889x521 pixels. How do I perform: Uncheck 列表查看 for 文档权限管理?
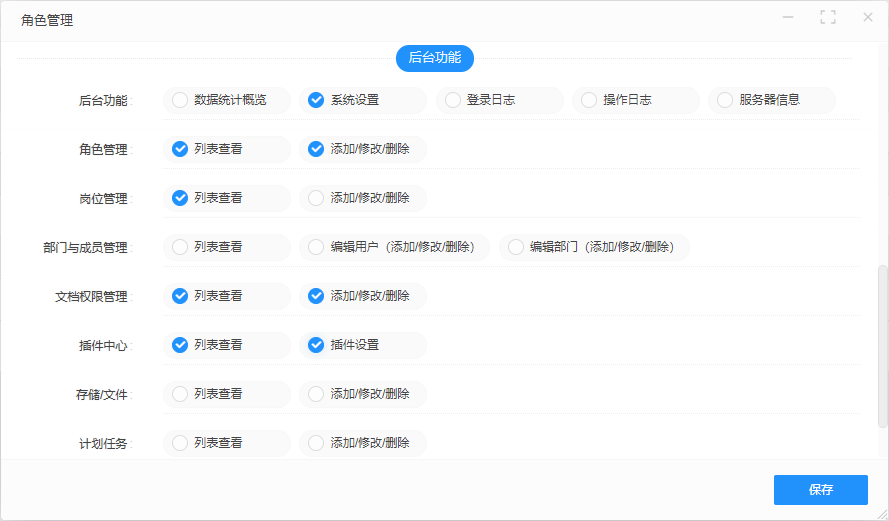(180, 296)
